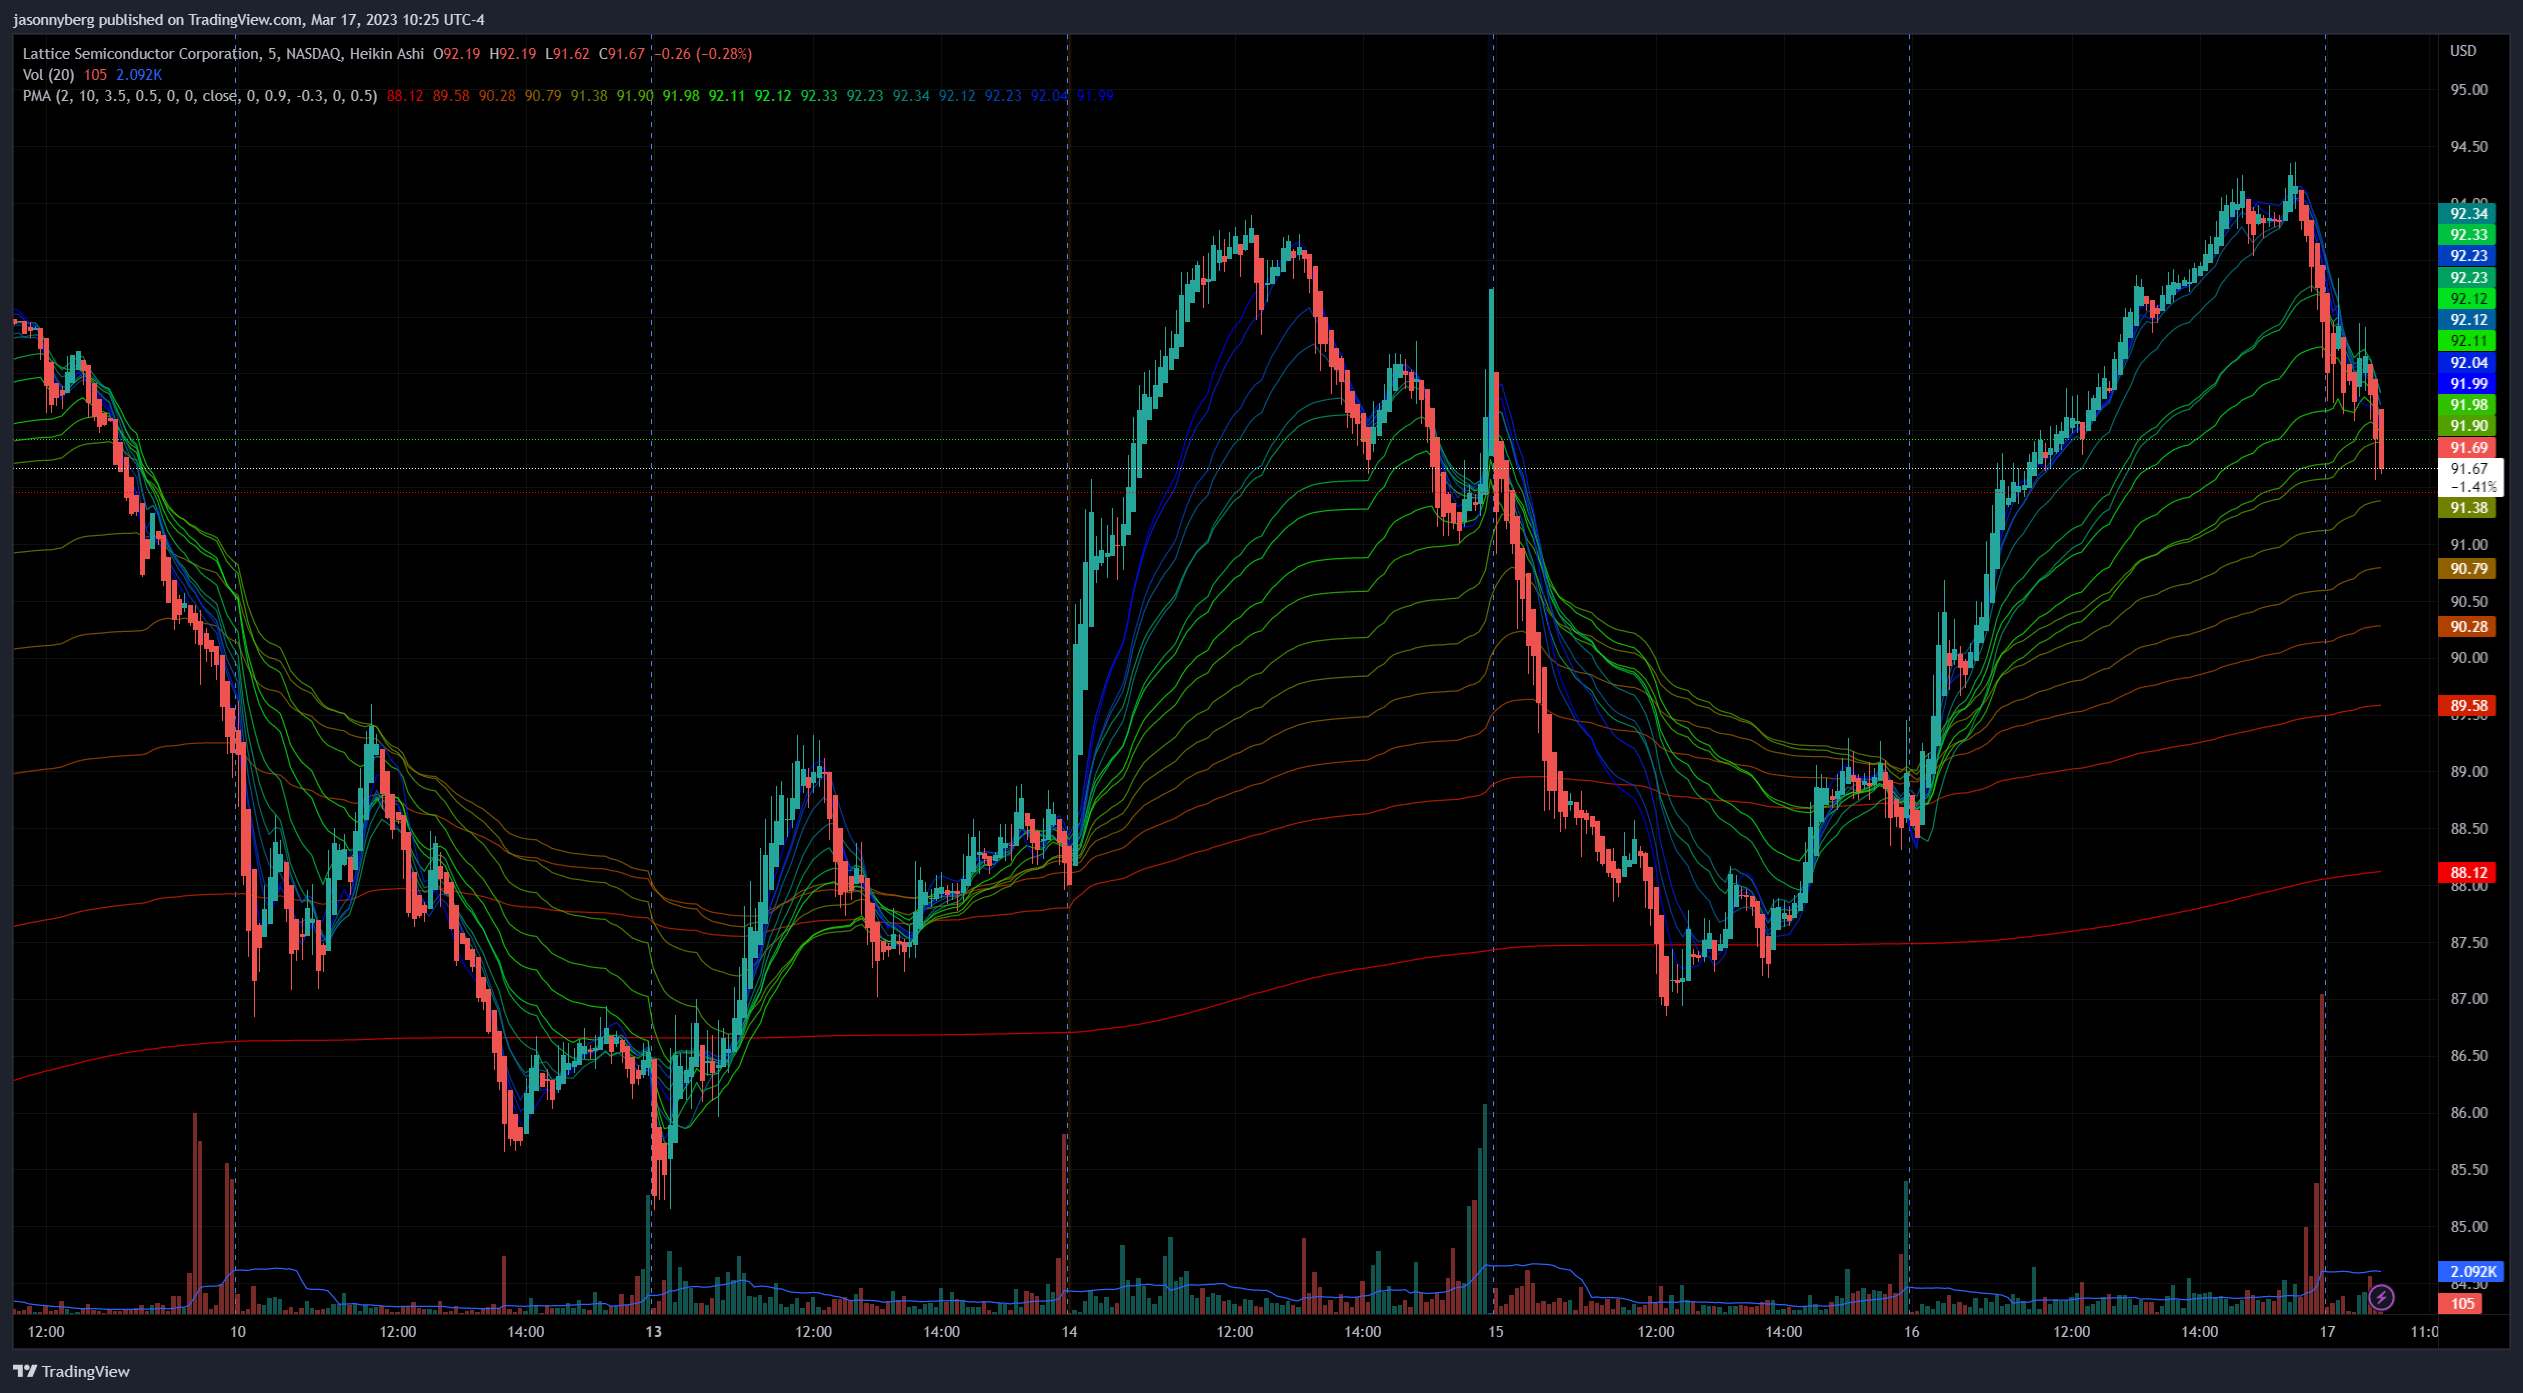2523x1393 pixels.
Task: Click the 89.58 value in PMA legend
Action: 451,96
